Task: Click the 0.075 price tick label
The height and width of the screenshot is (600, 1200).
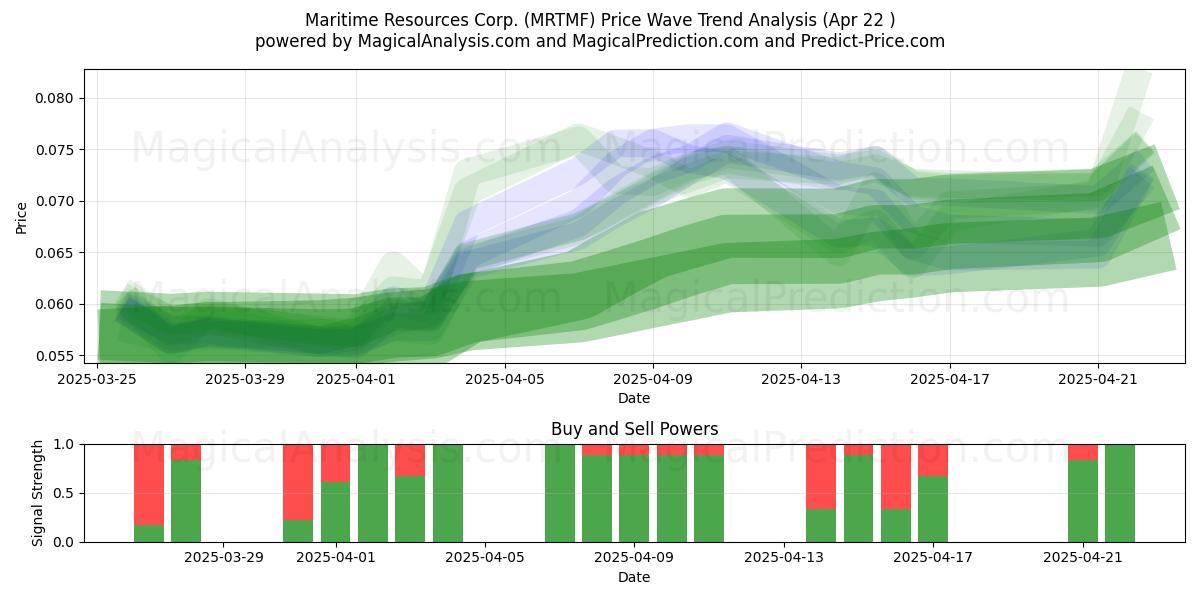Action: [56, 150]
